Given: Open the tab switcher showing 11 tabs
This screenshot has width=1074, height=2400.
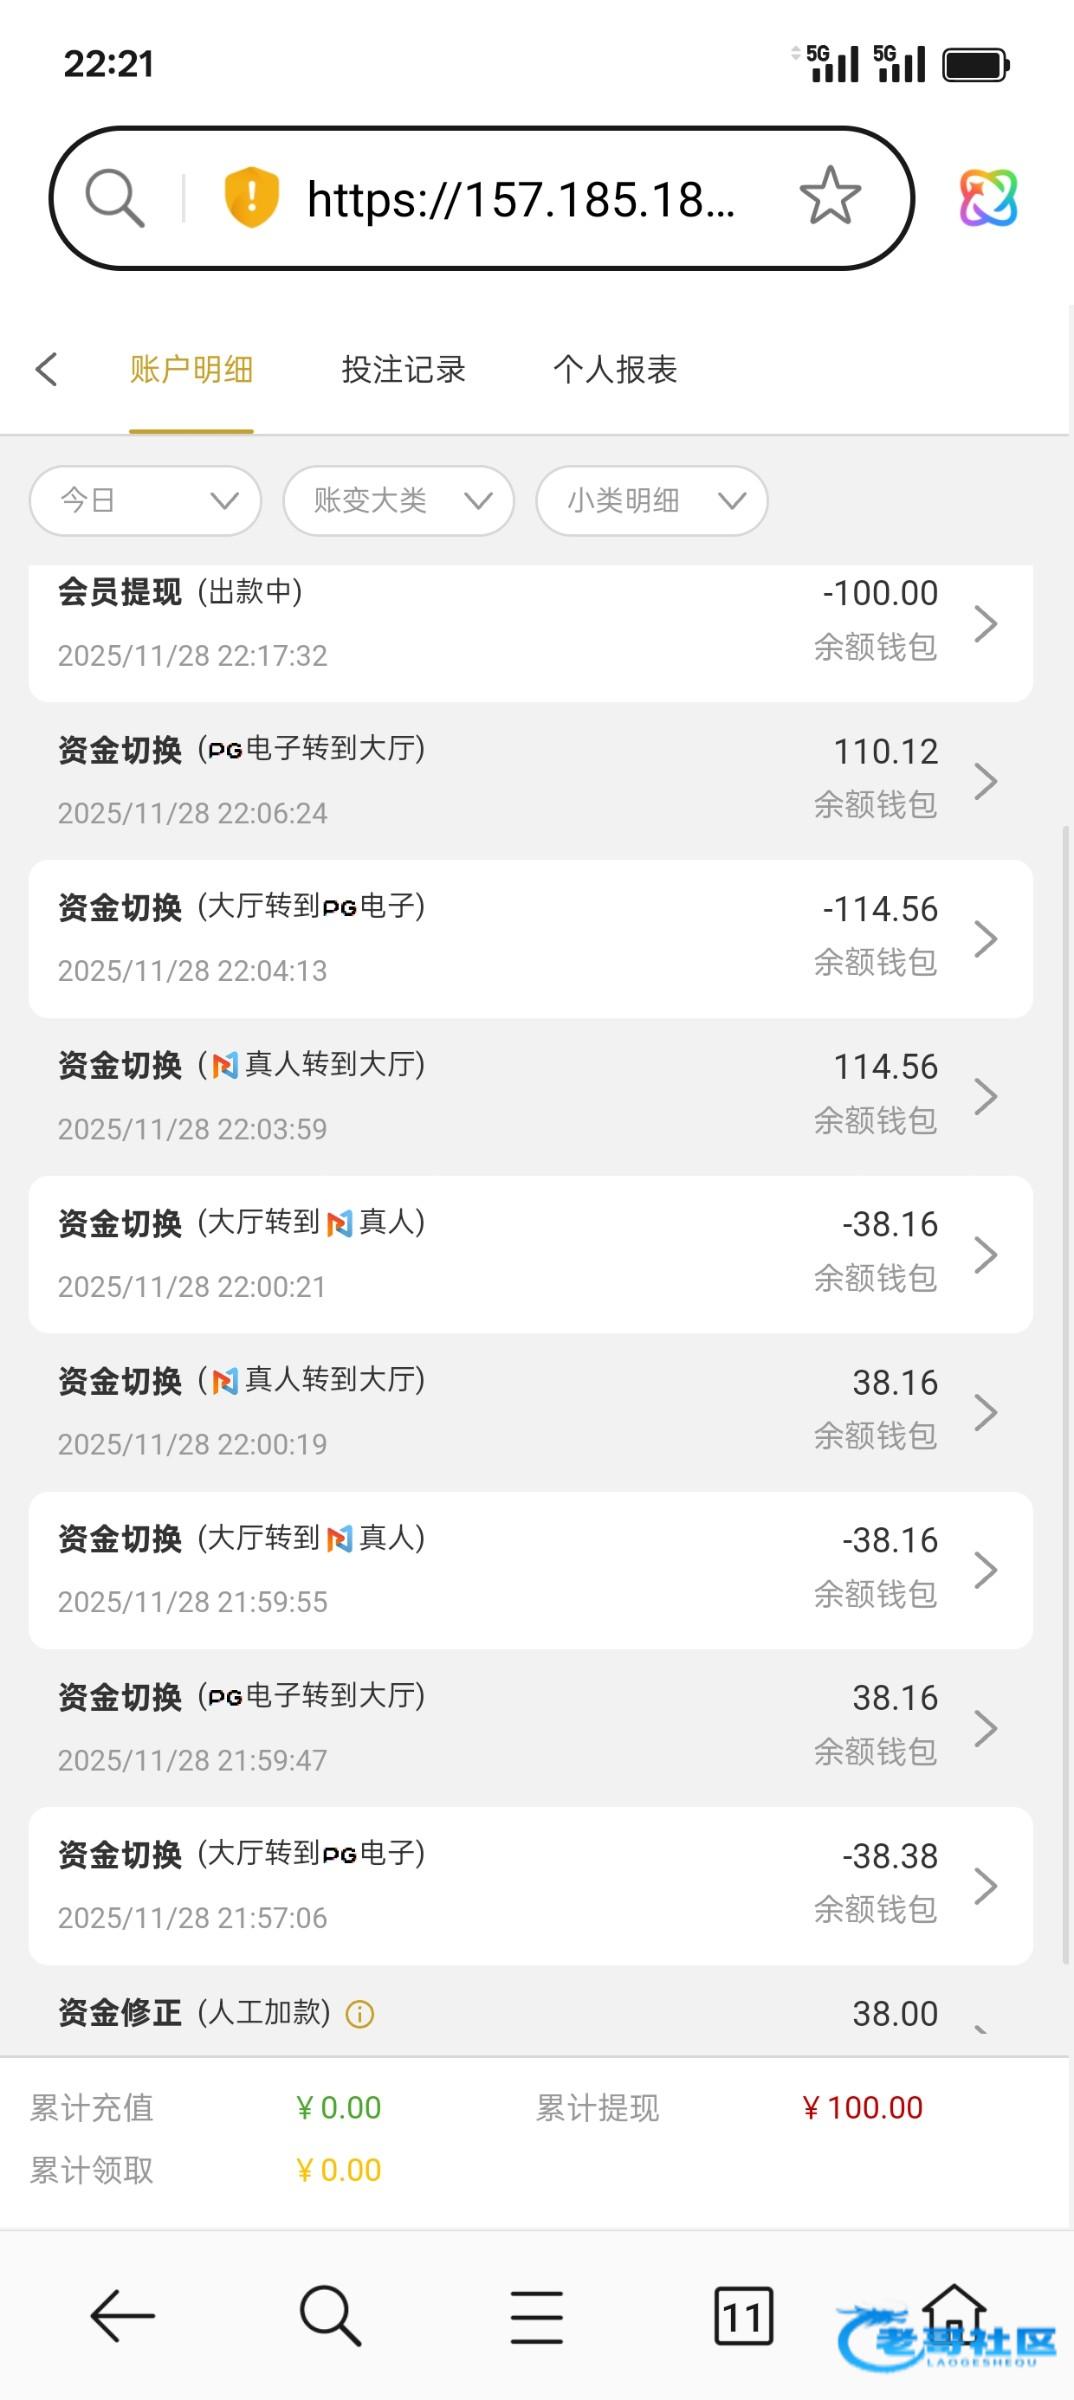Looking at the screenshot, I should pos(743,2315).
